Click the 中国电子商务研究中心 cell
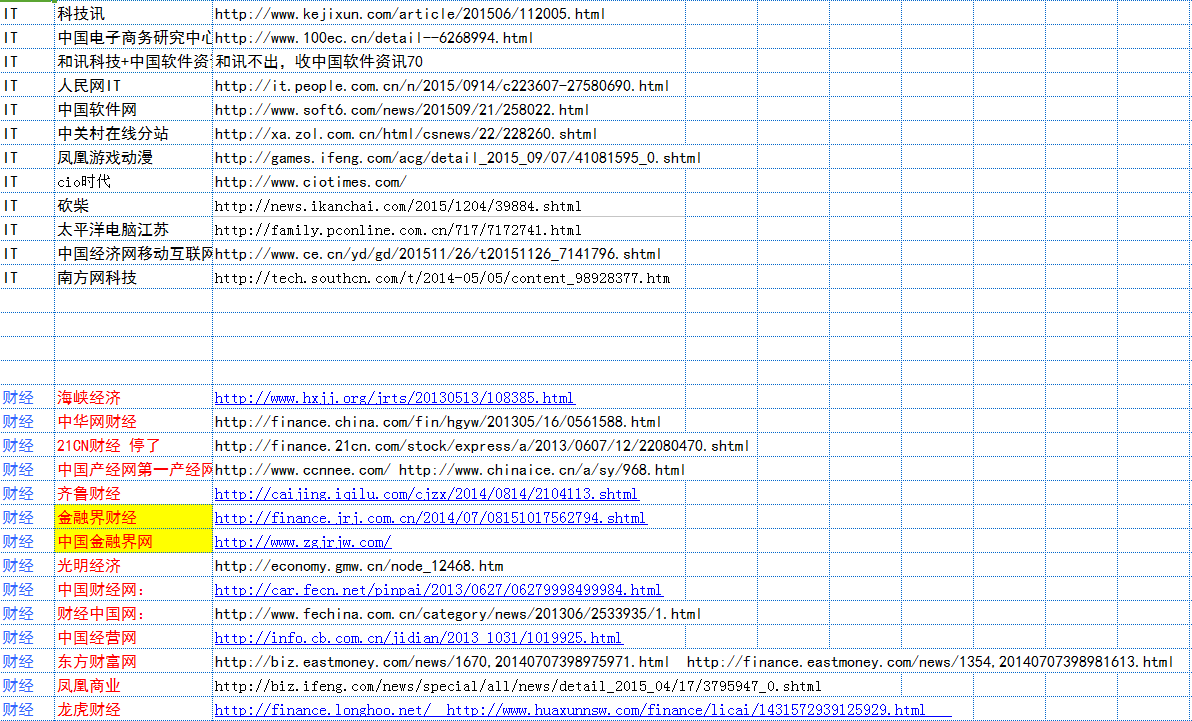This screenshot has height=721, width=1192. point(134,37)
